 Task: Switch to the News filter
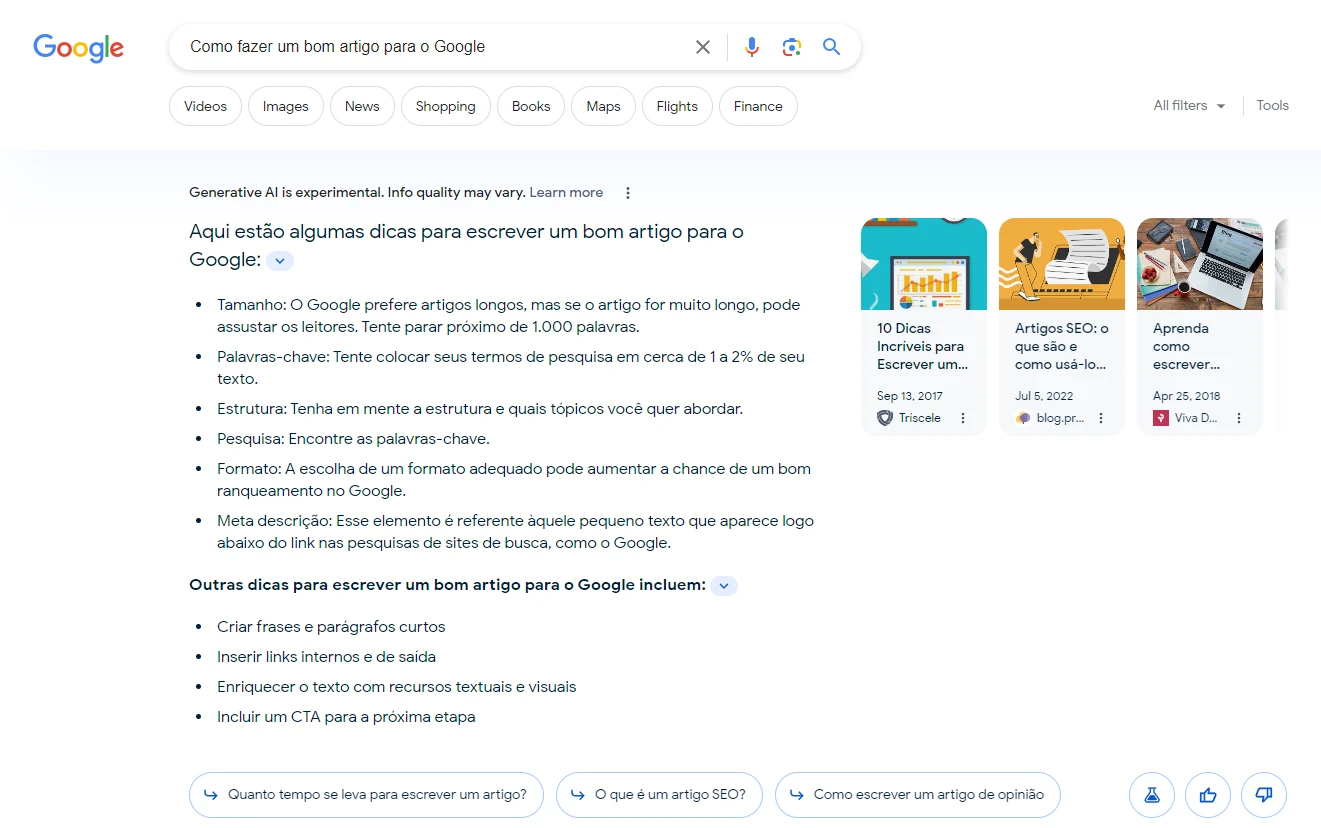pyautogui.click(x=362, y=106)
